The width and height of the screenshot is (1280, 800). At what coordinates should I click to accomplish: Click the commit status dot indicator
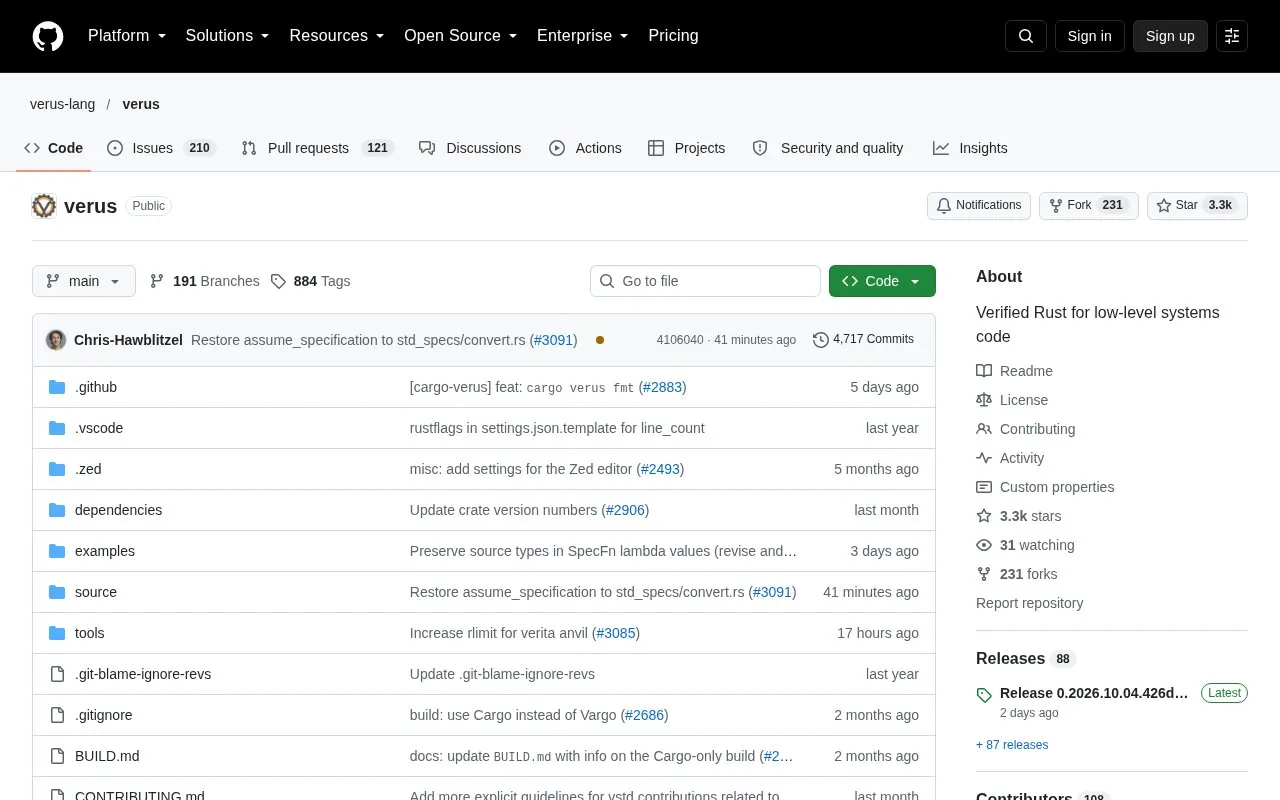(600, 340)
